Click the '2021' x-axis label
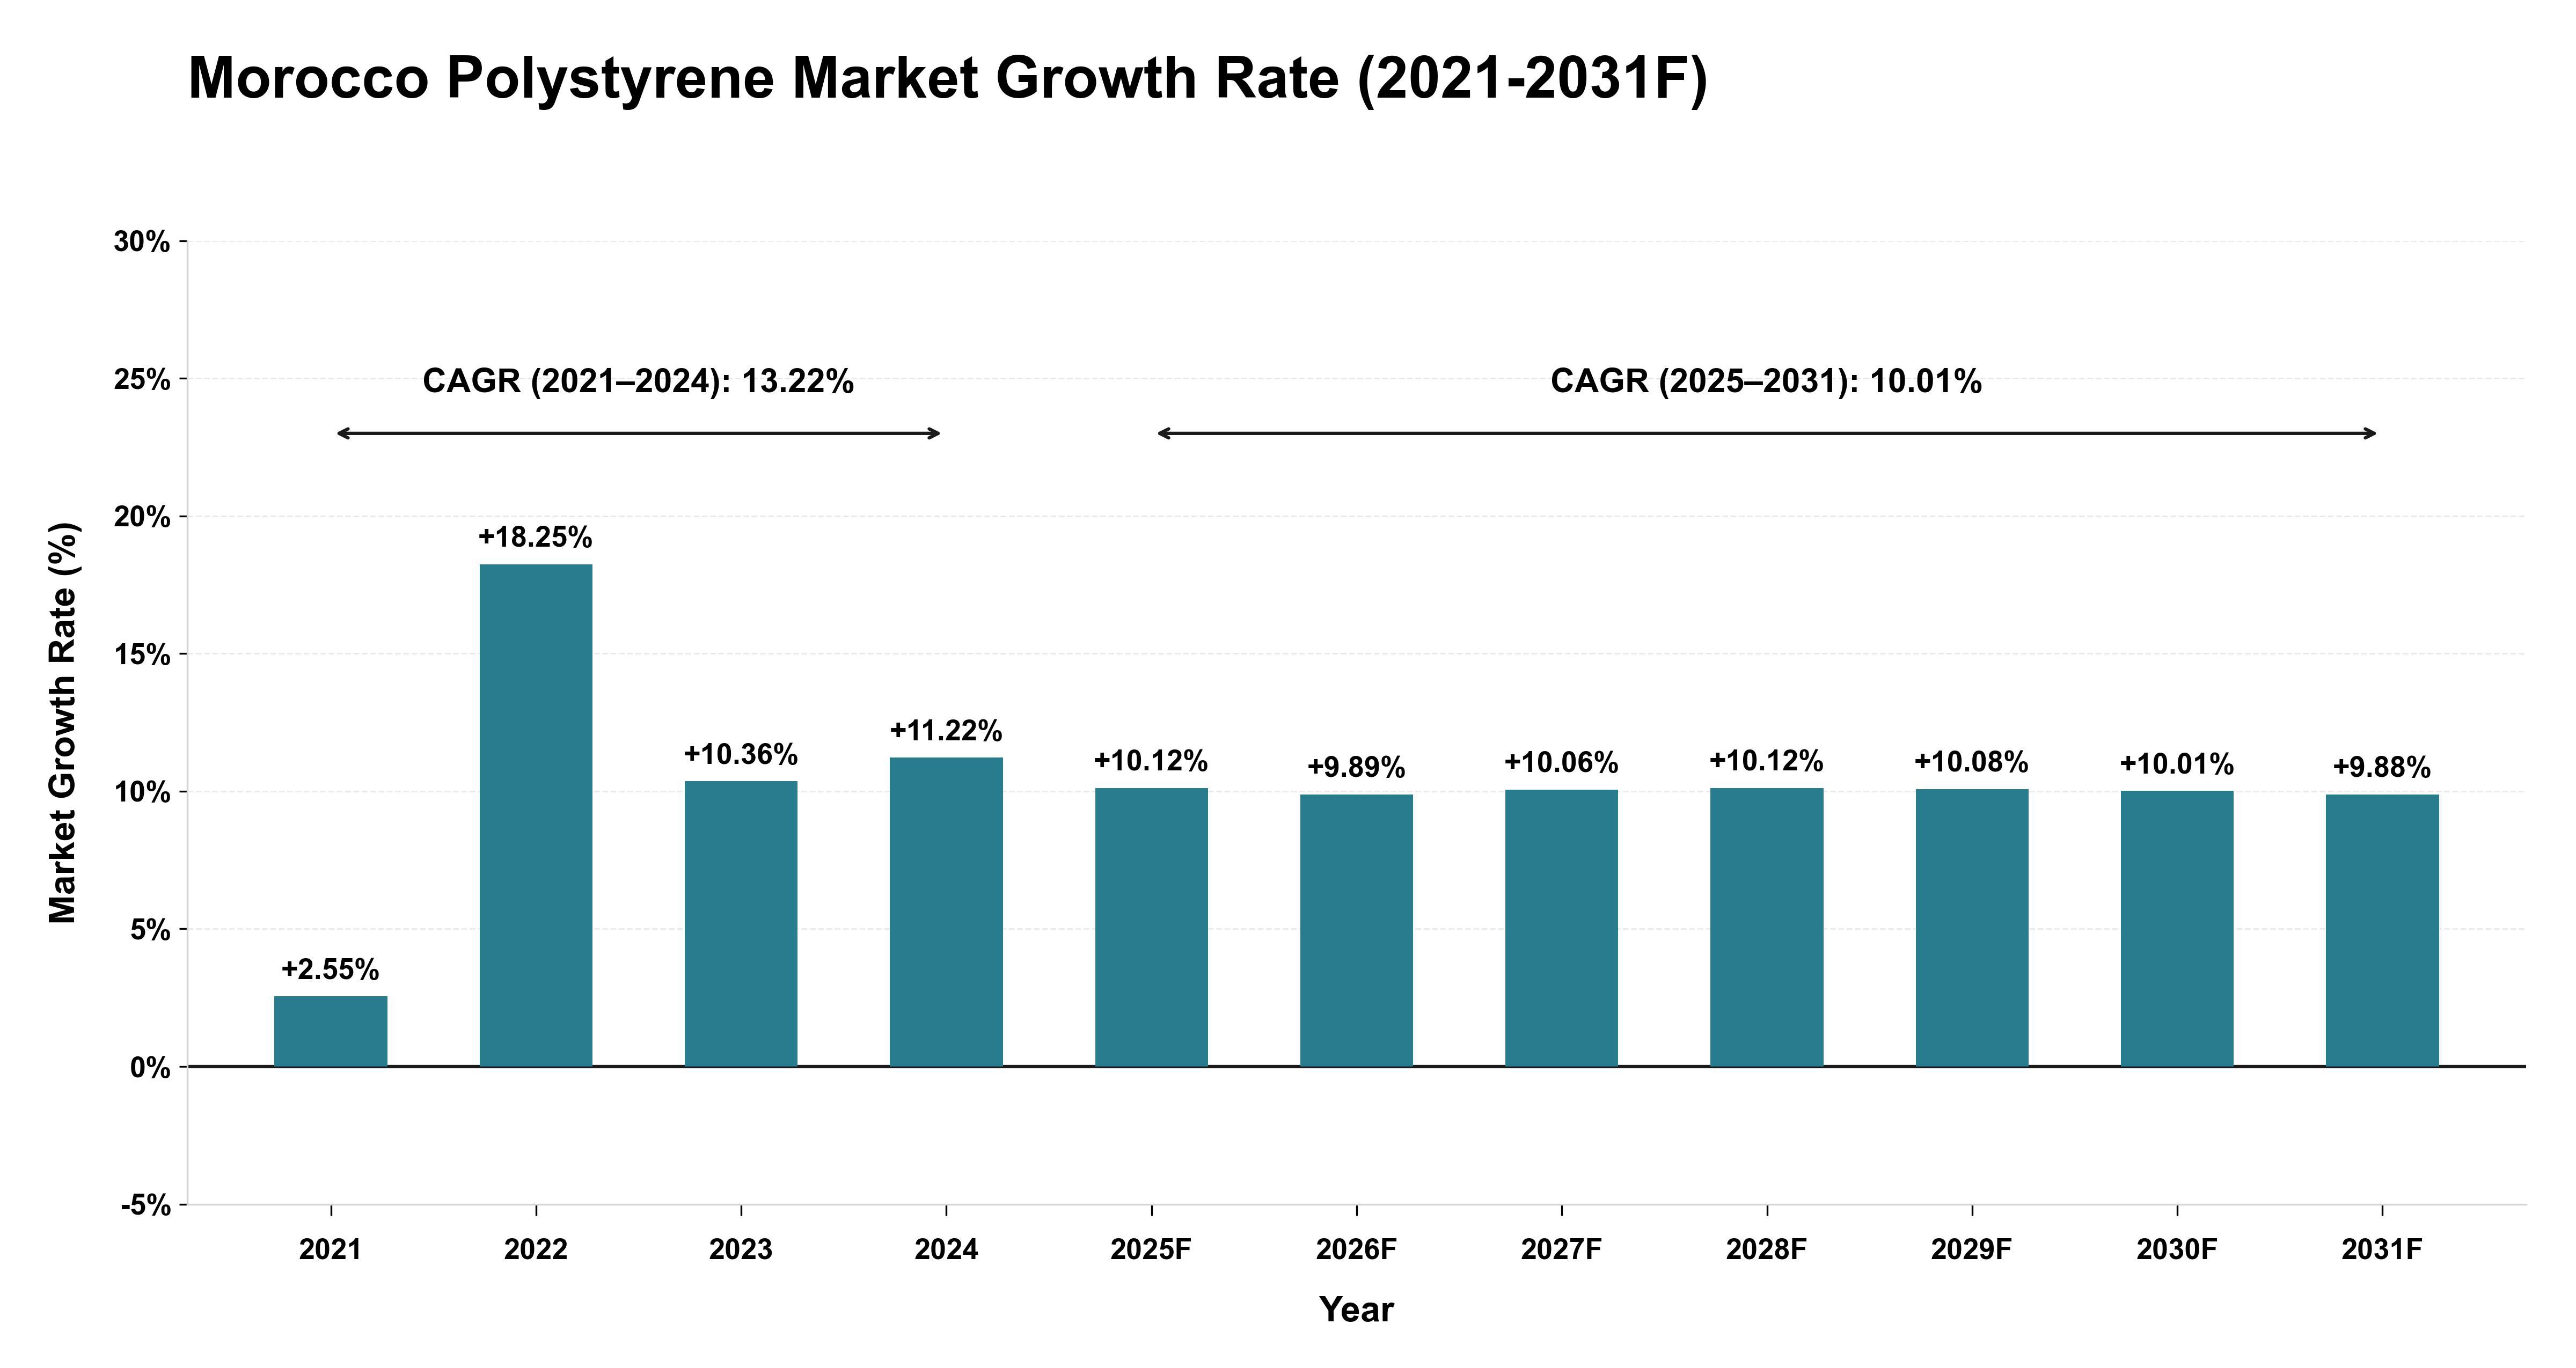Viewport: 2576px width, 1368px height. [330, 1250]
